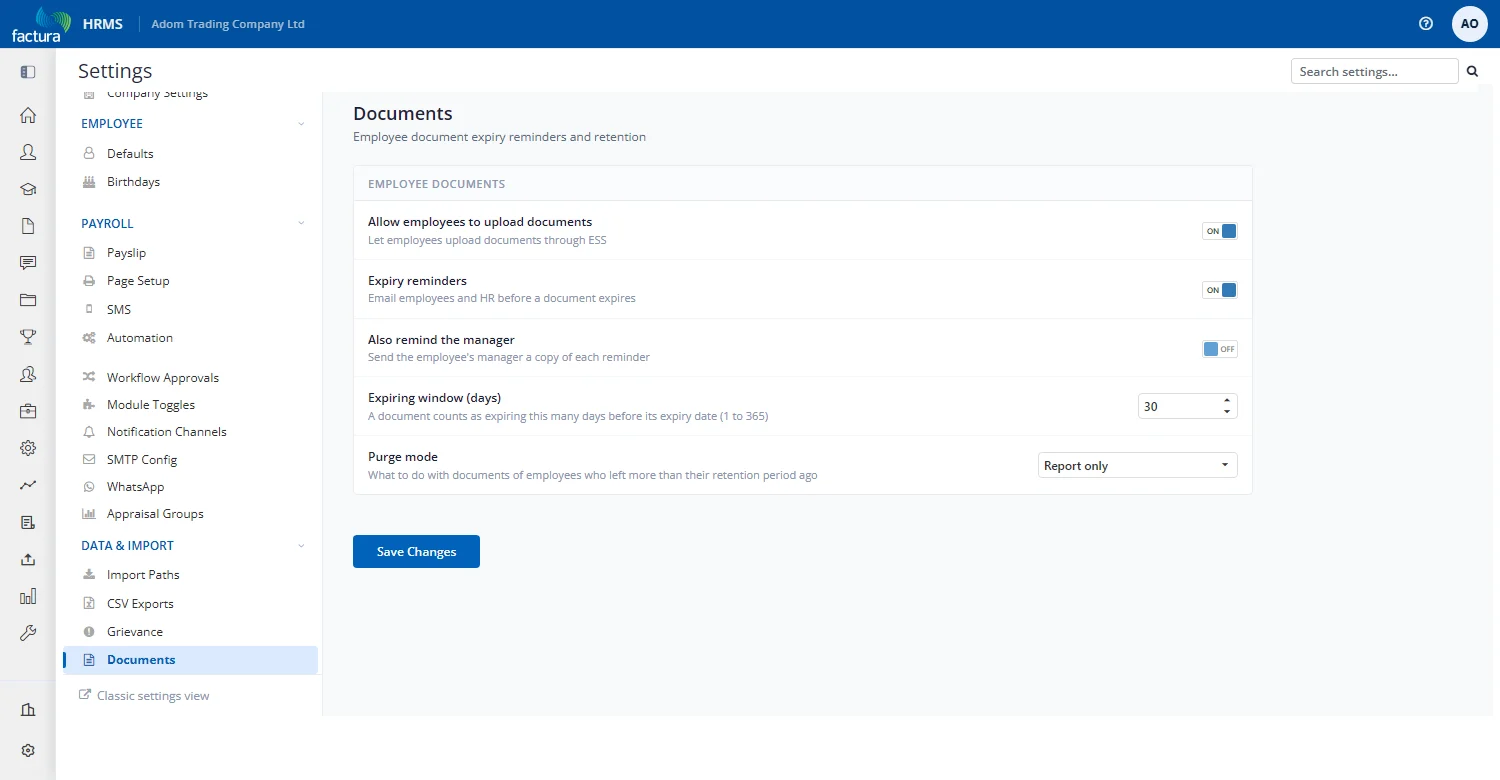1500x780 pixels.
Task: Open SMTP Config settings
Action: (142, 460)
